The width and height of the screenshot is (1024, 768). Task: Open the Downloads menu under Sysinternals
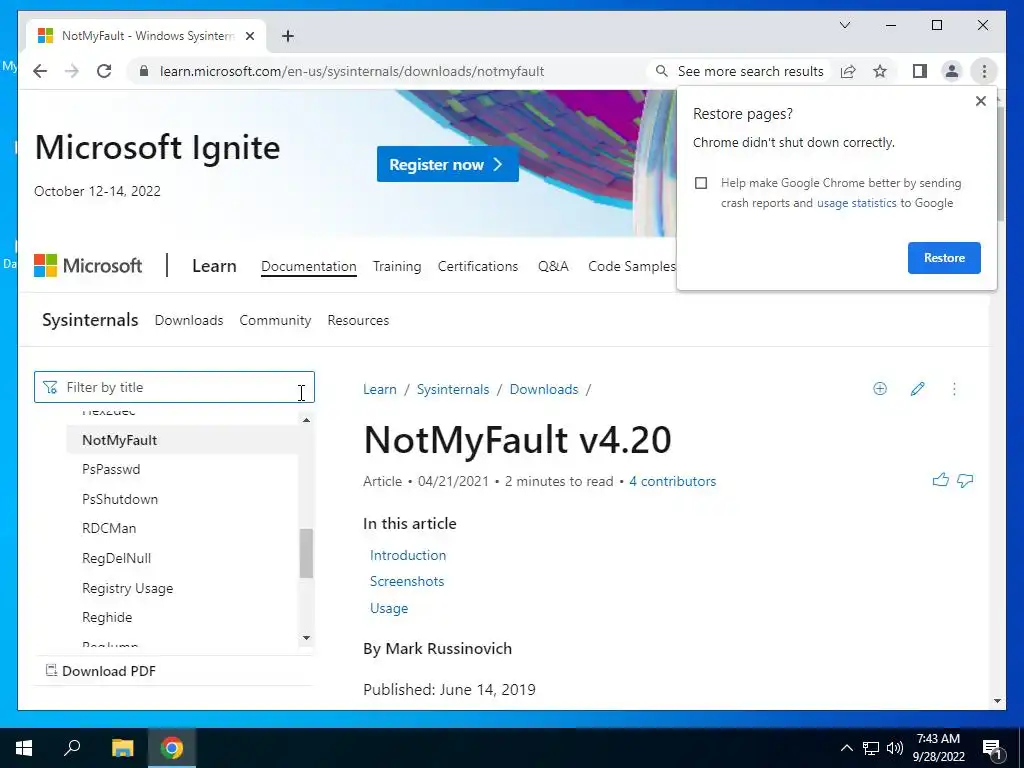[x=189, y=321]
